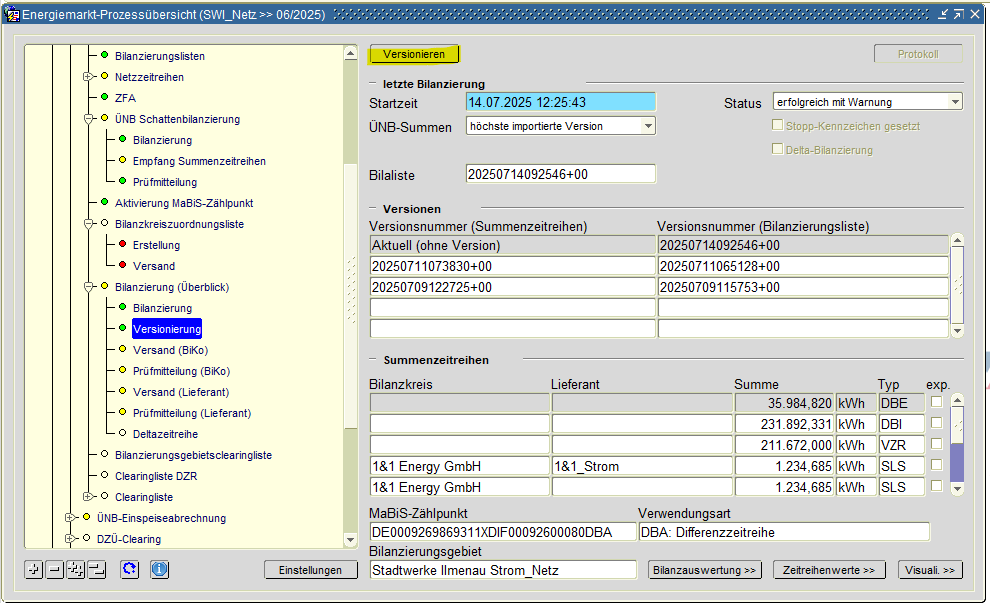The image size is (990, 603).
Task: Check the exp. box in the DBE row
Action: pyautogui.click(x=937, y=402)
